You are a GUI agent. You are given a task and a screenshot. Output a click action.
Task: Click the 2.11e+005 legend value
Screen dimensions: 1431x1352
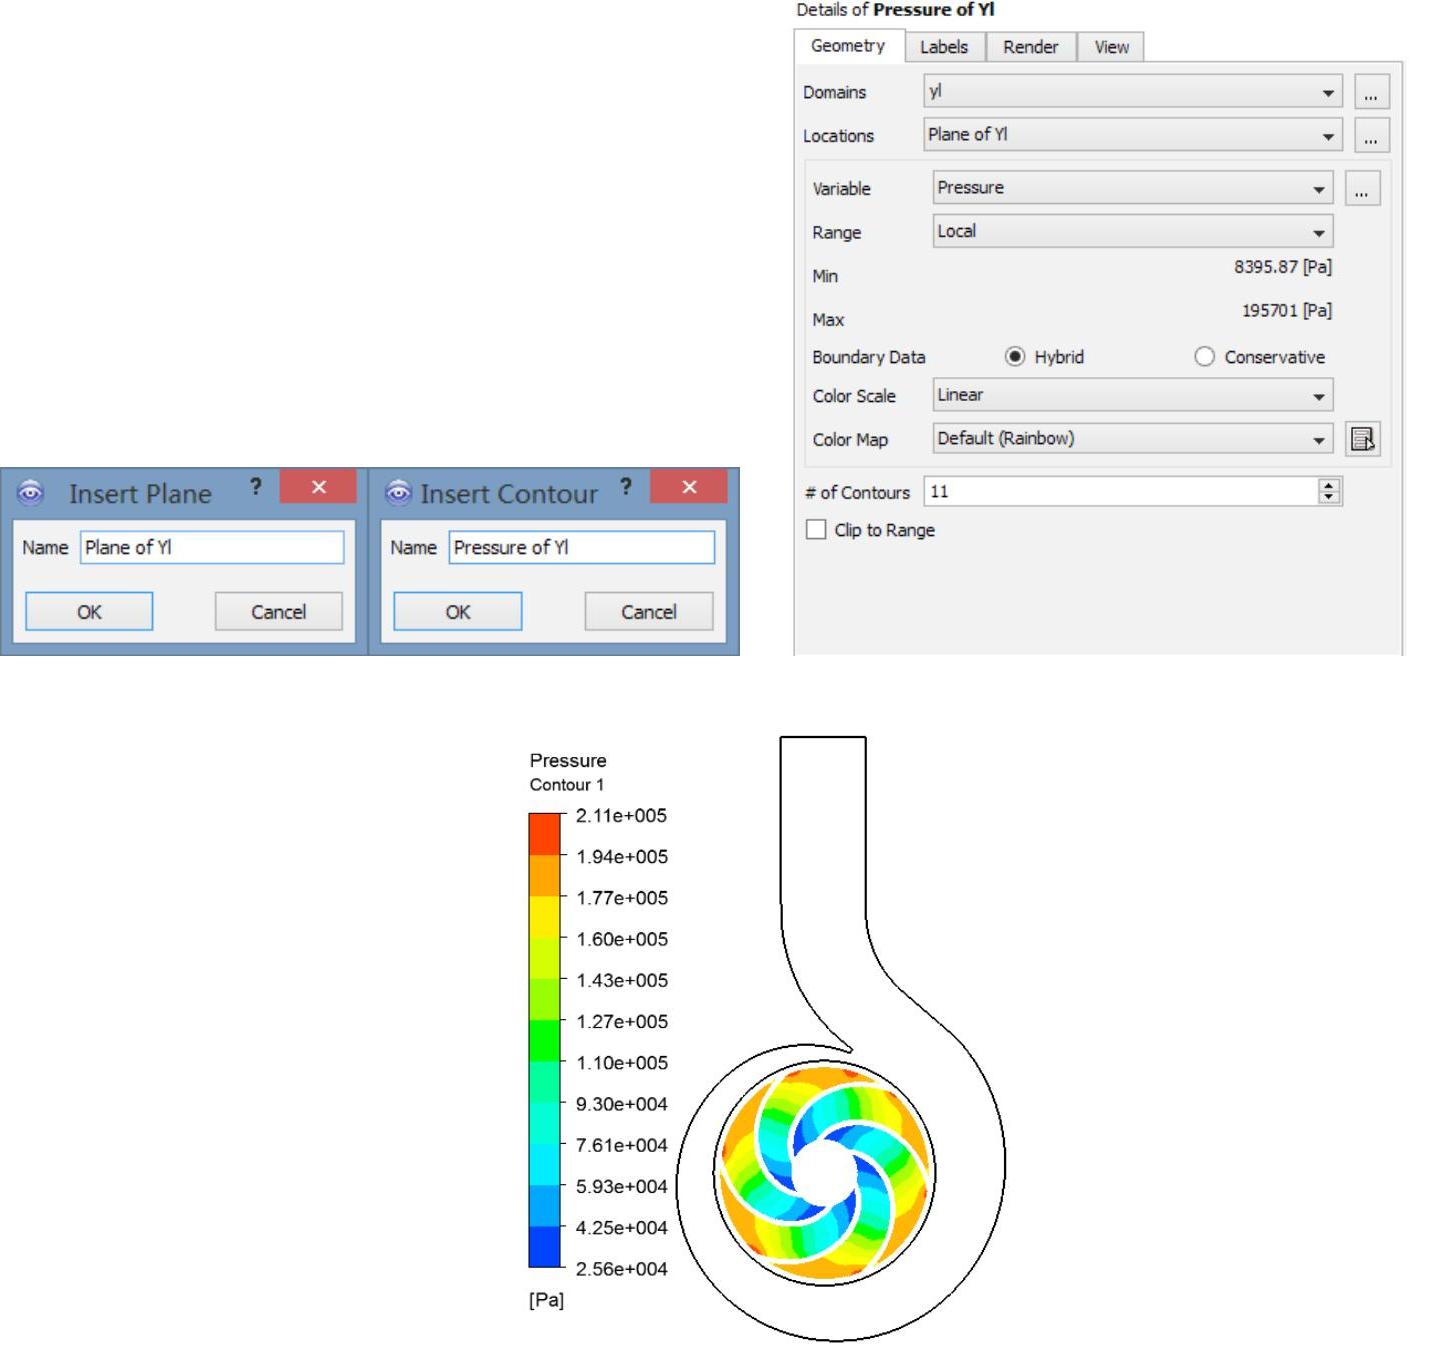[x=621, y=816]
